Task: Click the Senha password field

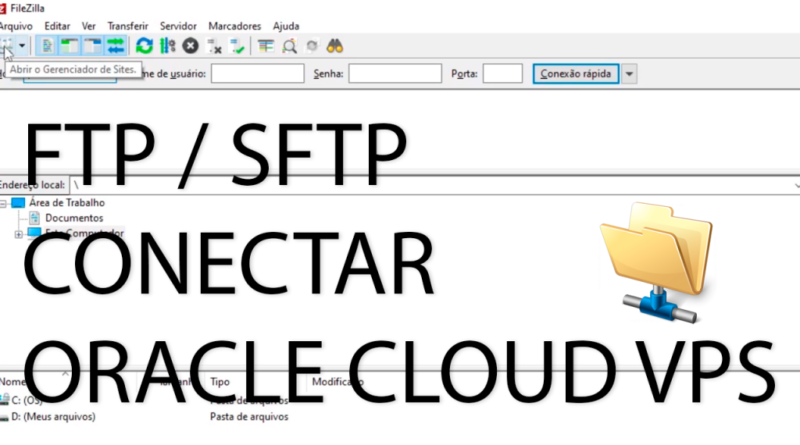Action: [x=395, y=73]
